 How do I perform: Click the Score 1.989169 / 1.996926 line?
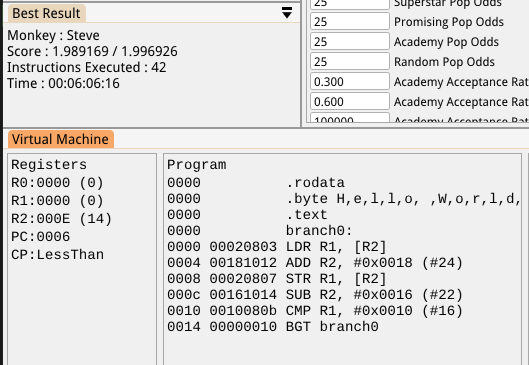92,51
